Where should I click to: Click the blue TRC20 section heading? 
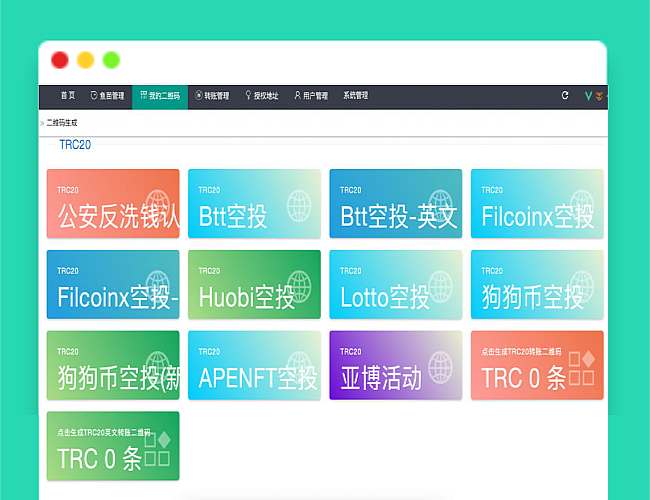[x=75, y=145]
